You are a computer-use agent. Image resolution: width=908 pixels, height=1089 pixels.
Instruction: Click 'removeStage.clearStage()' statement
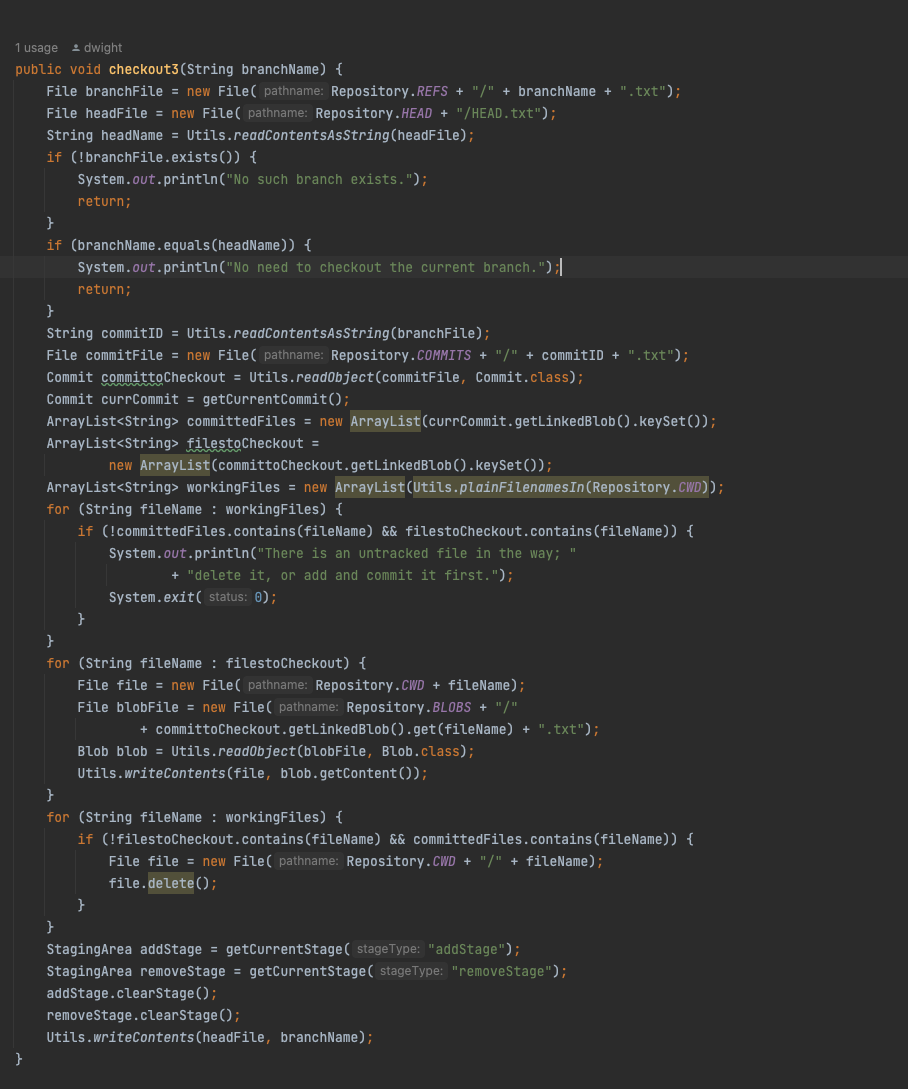(x=144, y=1015)
